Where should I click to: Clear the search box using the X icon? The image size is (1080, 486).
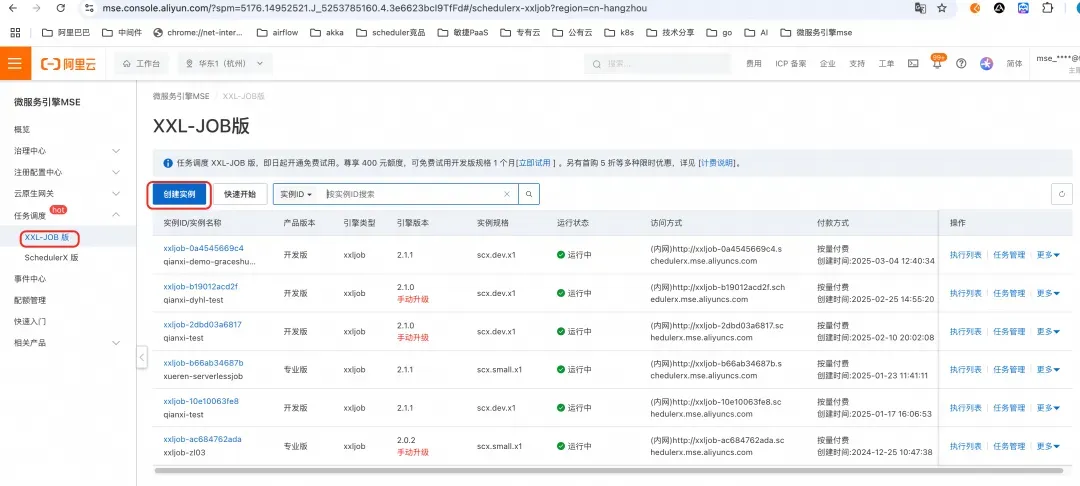click(506, 194)
